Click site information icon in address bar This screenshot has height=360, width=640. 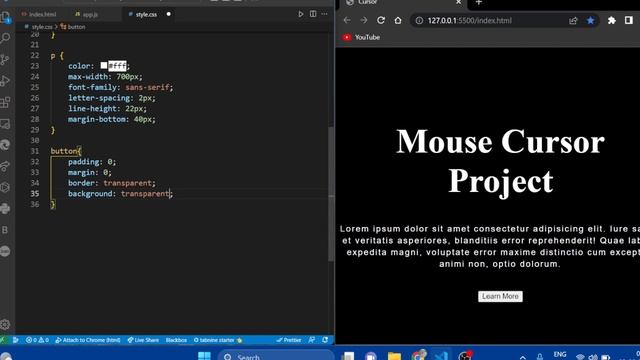coord(419,20)
